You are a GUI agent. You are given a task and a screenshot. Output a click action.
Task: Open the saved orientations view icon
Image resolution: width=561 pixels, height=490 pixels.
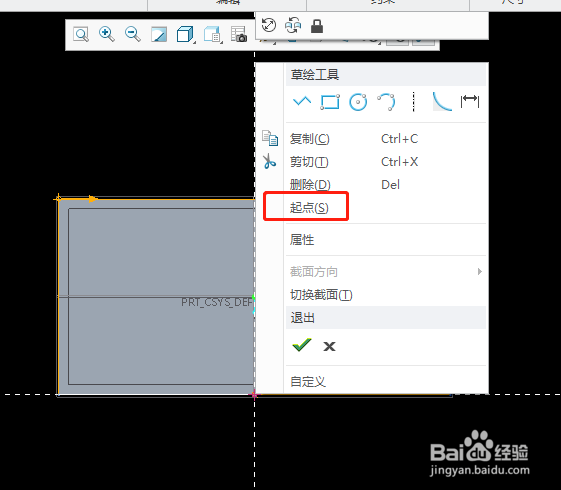212,35
